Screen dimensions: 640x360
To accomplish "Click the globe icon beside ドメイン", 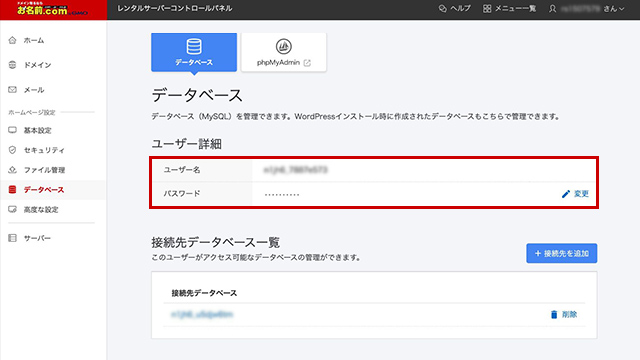I will pyautogui.click(x=12, y=64).
